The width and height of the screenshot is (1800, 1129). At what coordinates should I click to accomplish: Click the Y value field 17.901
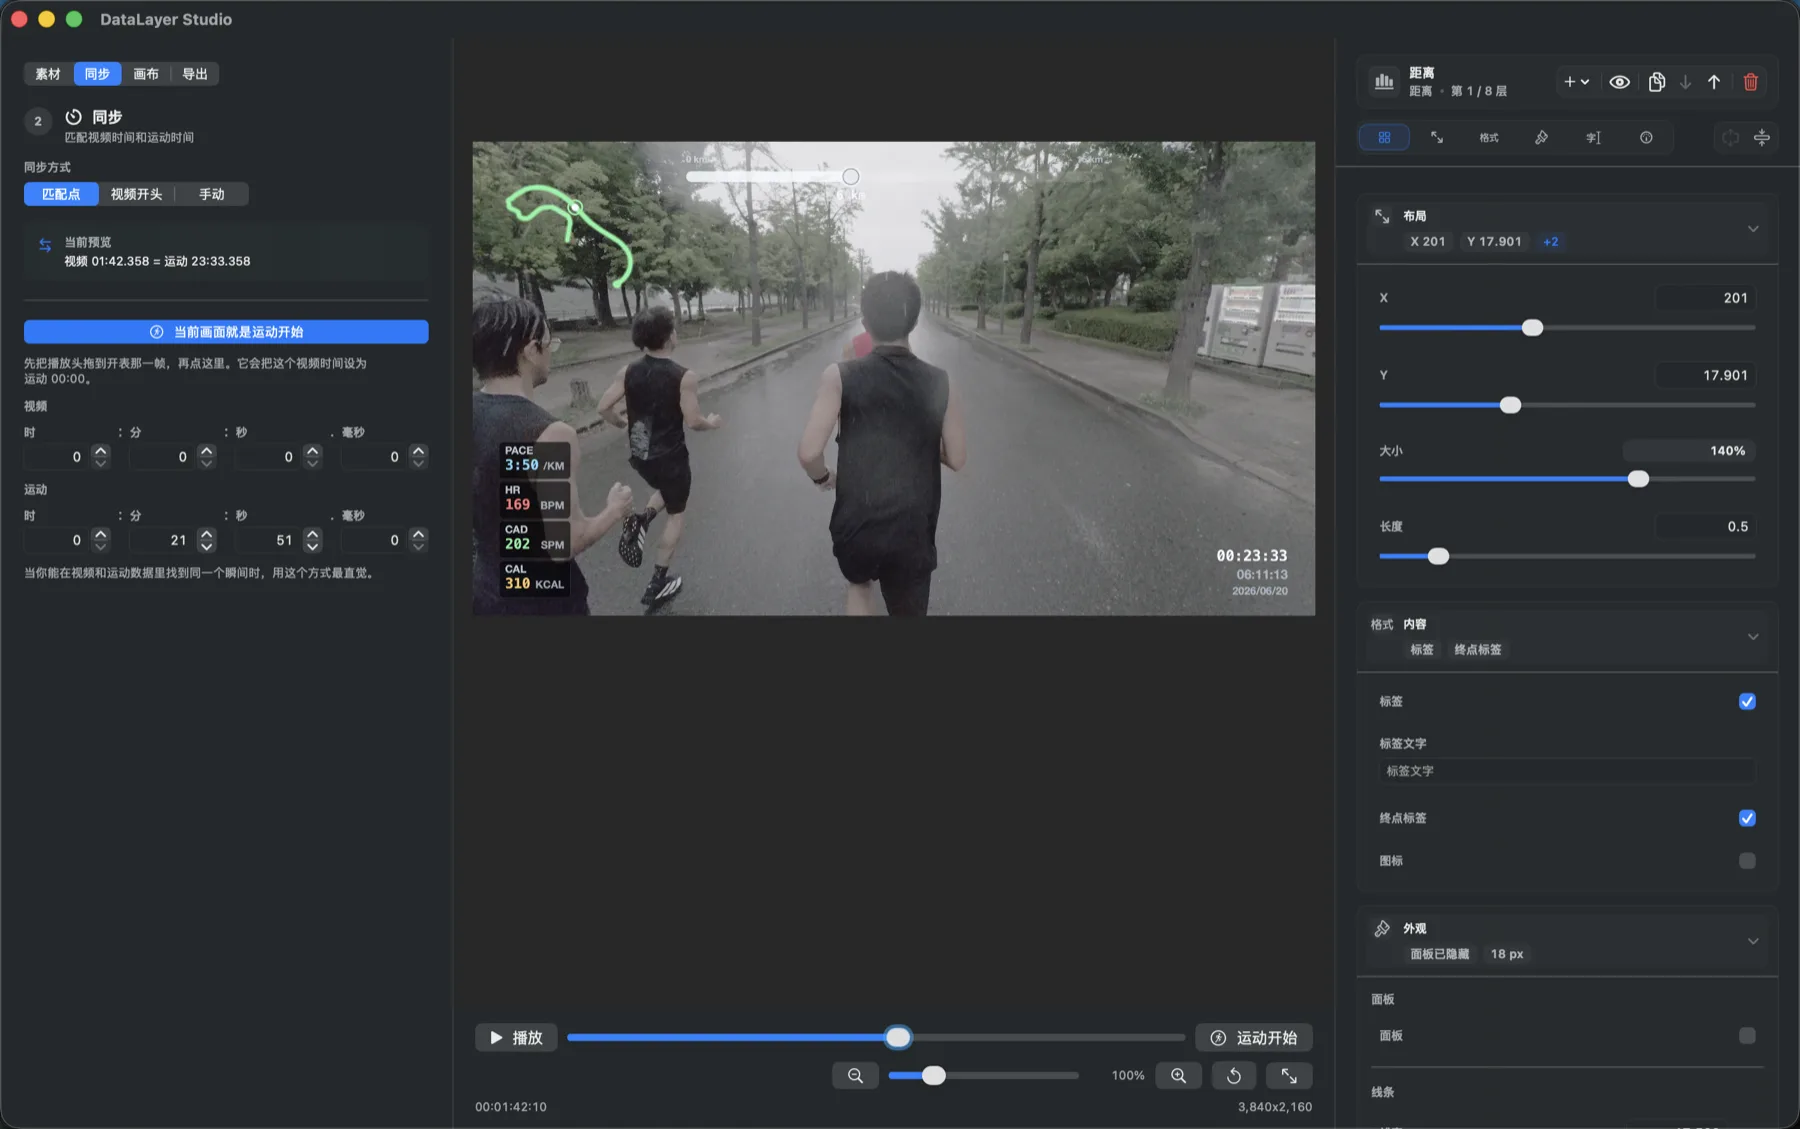1705,375
